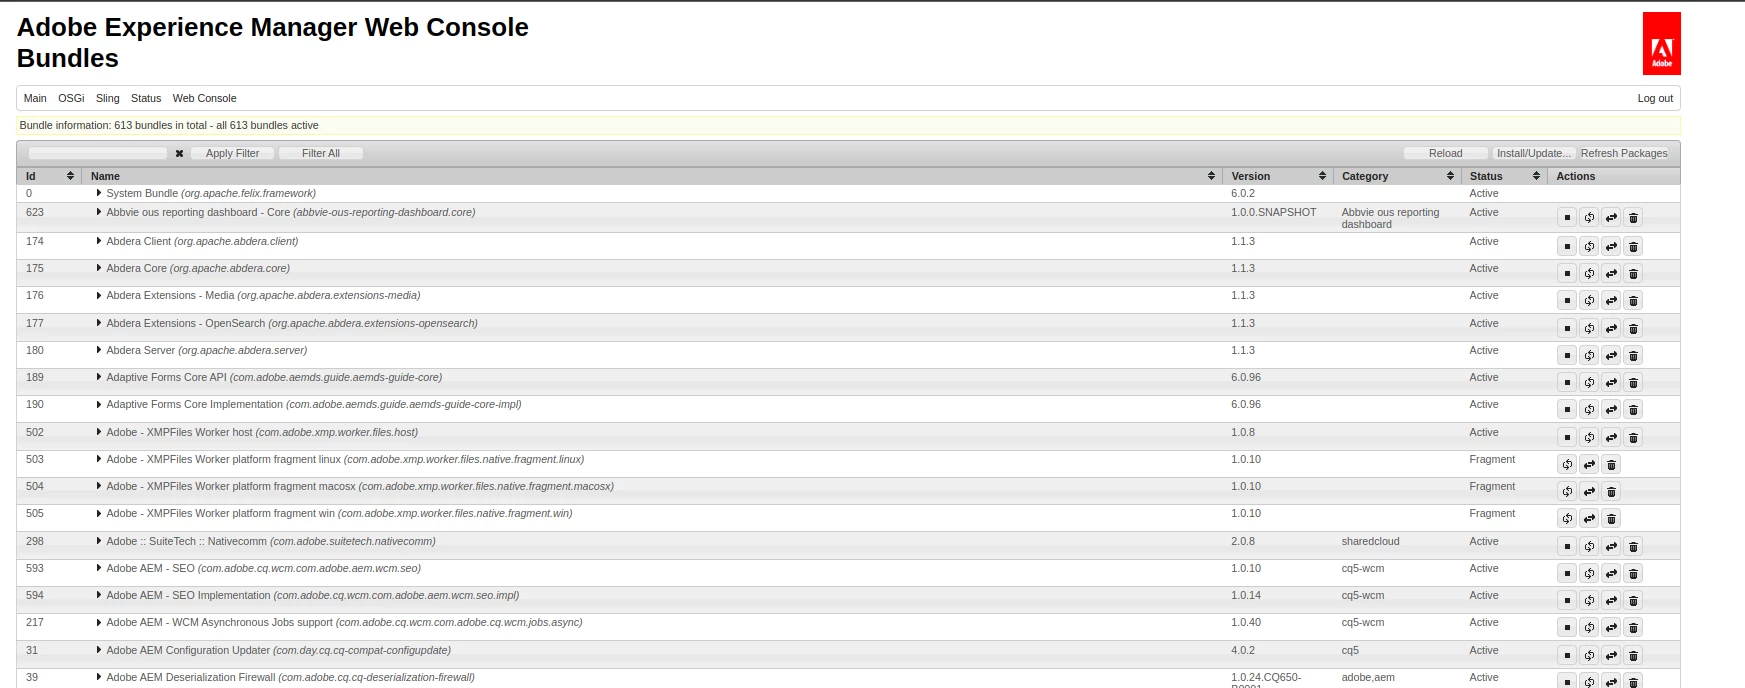Image resolution: width=1745 pixels, height=688 pixels.
Task: Click the Adobe logo
Action: pyautogui.click(x=1661, y=44)
